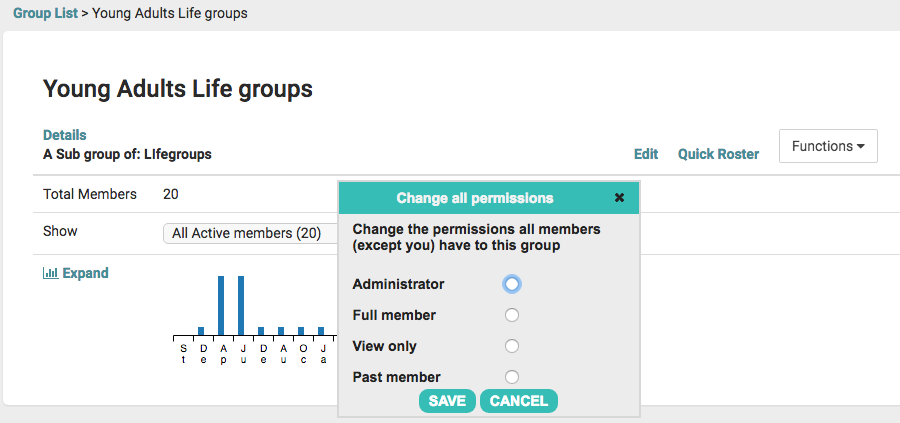Save the permission changes
The width and height of the screenshot is (900, 423).
[447, 401]
